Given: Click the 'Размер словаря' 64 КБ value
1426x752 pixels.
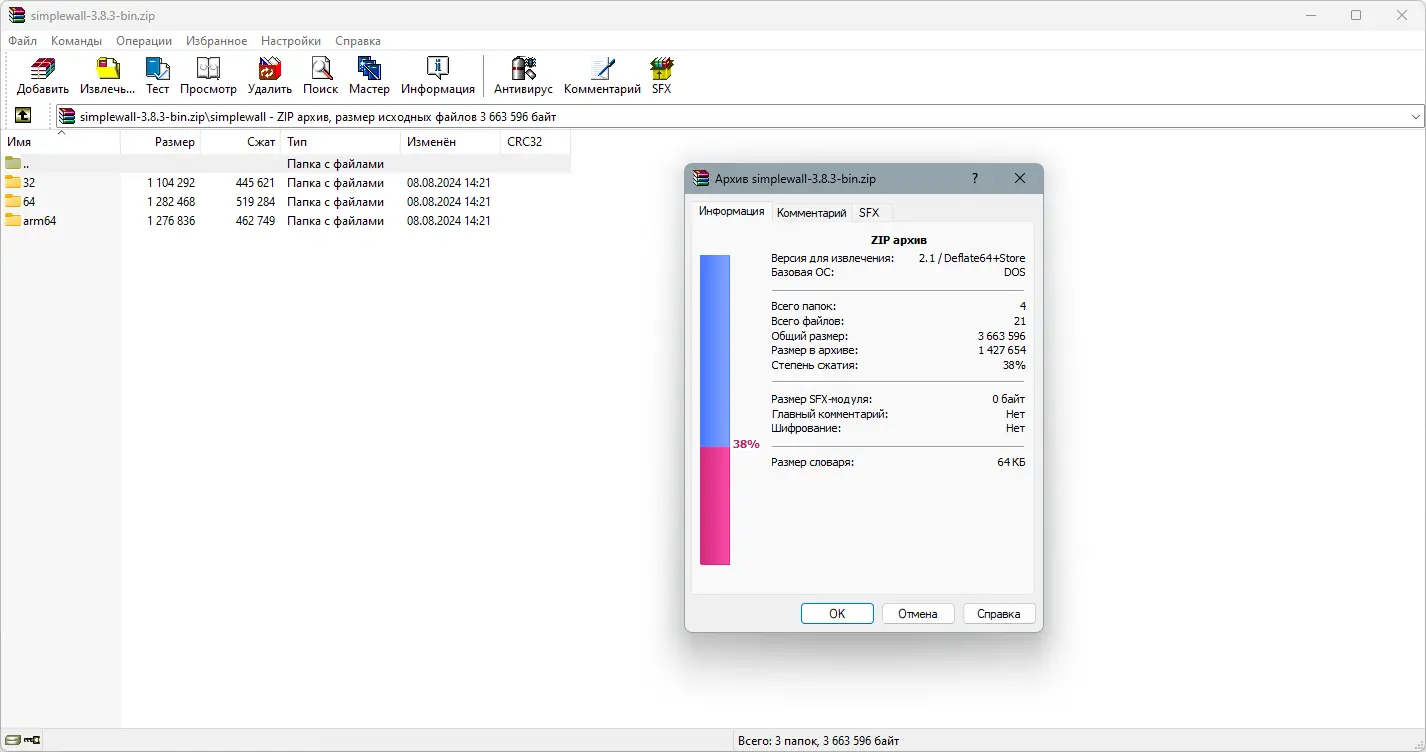Looking at the screenshot, I should [1011, 462].
